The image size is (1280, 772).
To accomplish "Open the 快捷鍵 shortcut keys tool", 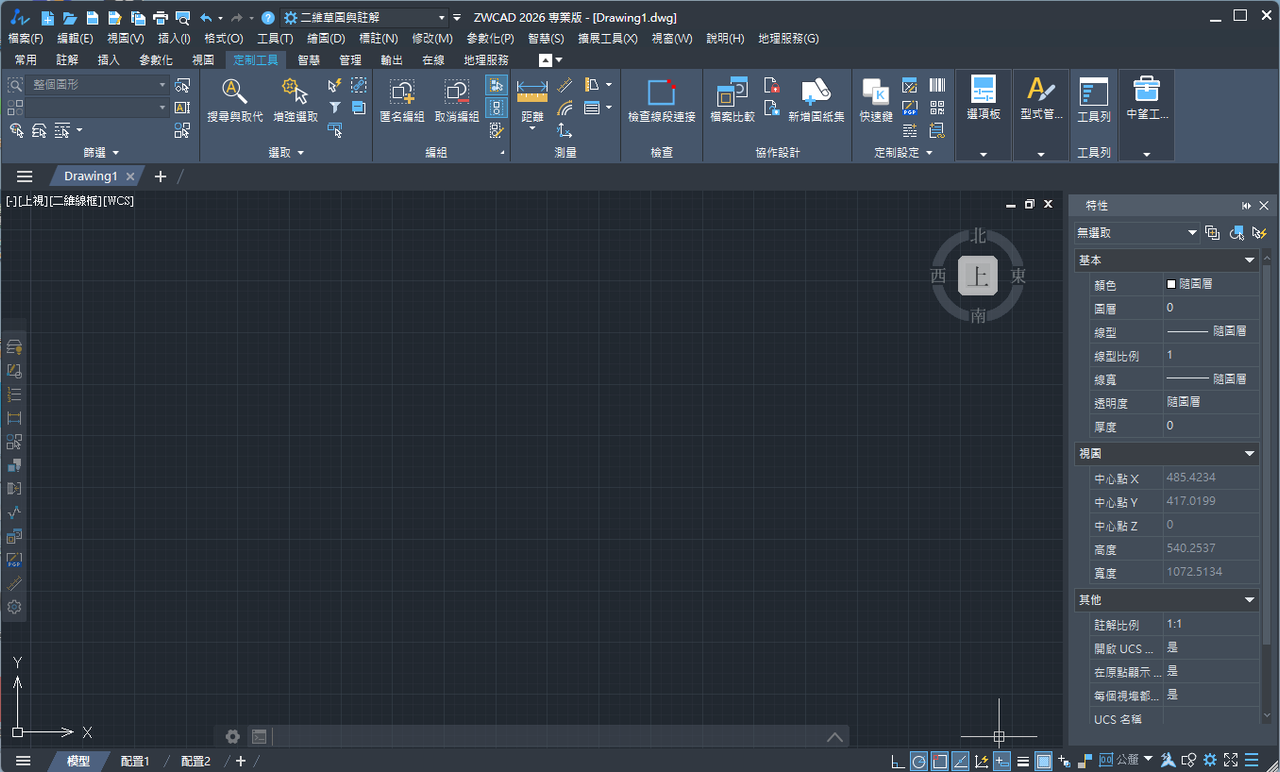I will (876, 100).
